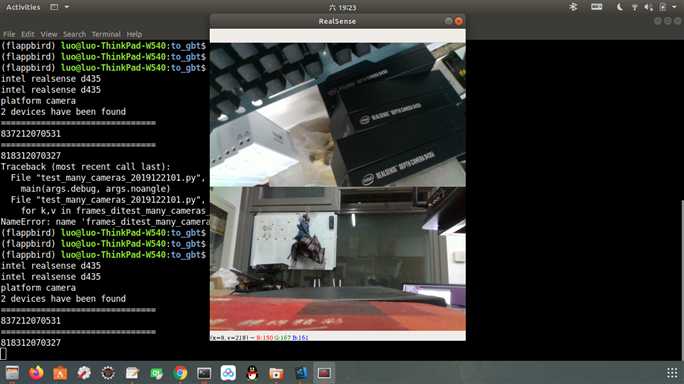
Task: Click the last '818312070327' serial line
Action: (x=31, y=343)
